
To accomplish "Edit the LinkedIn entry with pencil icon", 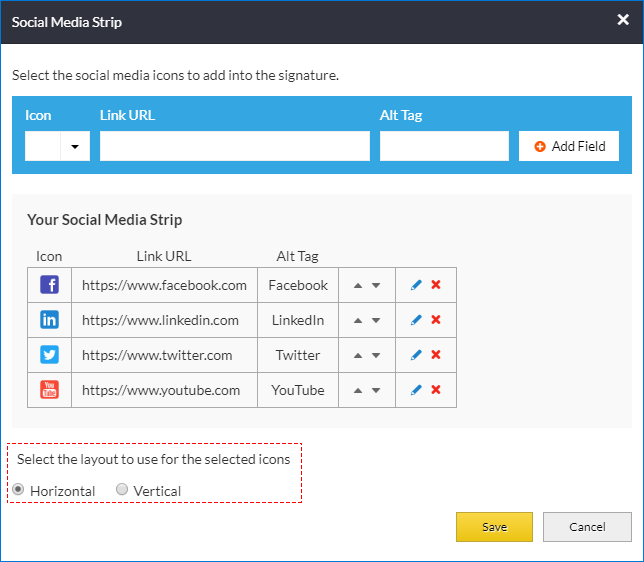I will (416, 320).
